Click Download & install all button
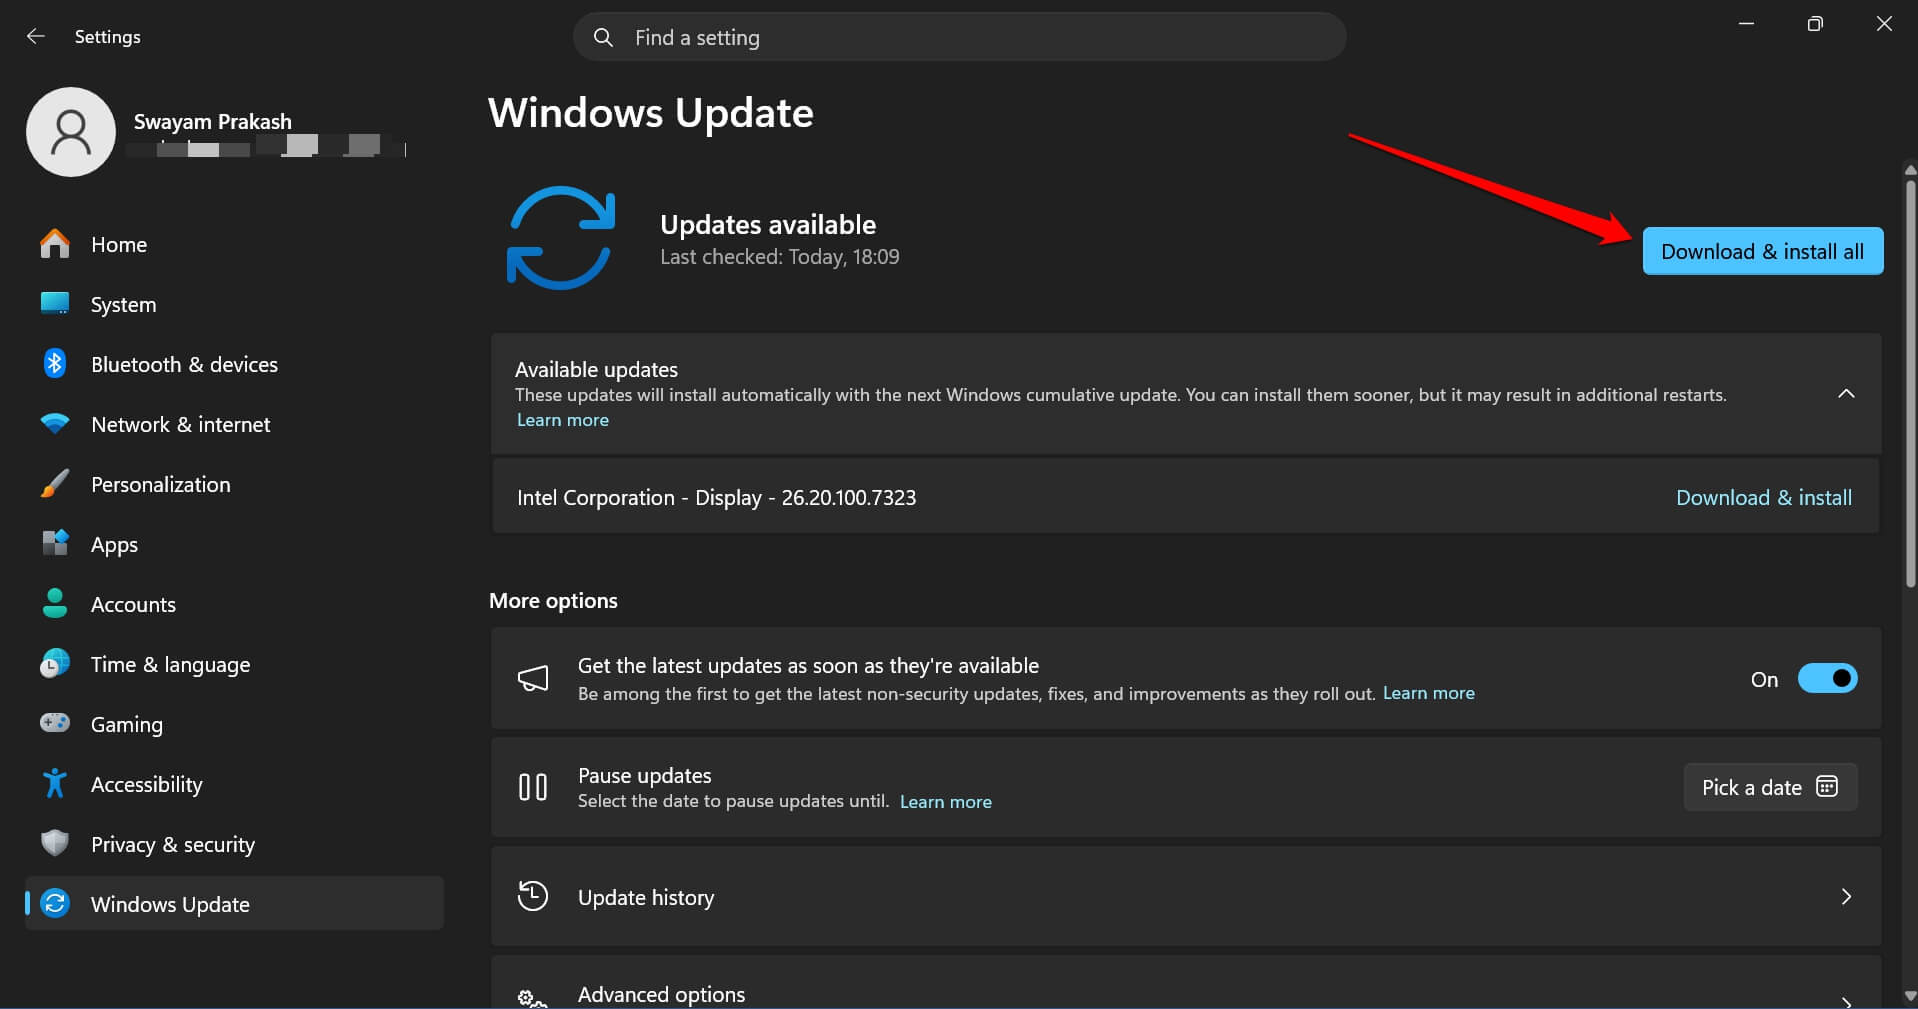 click(1763, 251)
